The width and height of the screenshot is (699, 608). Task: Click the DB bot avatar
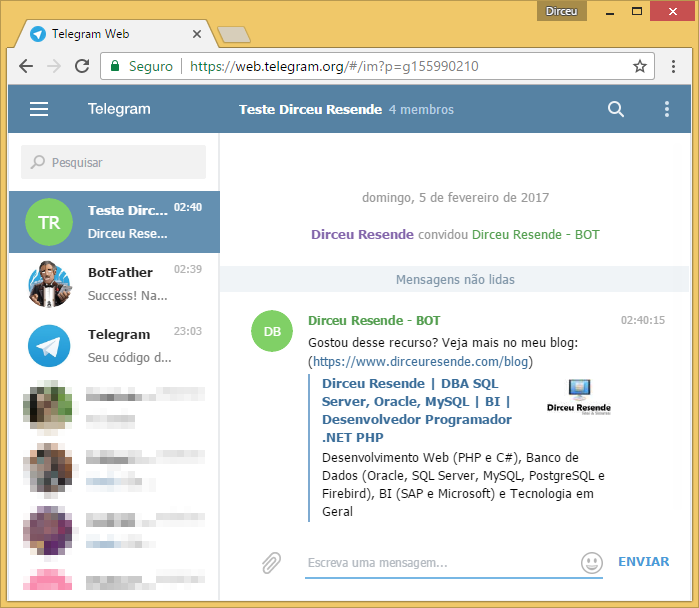[272, 331]
